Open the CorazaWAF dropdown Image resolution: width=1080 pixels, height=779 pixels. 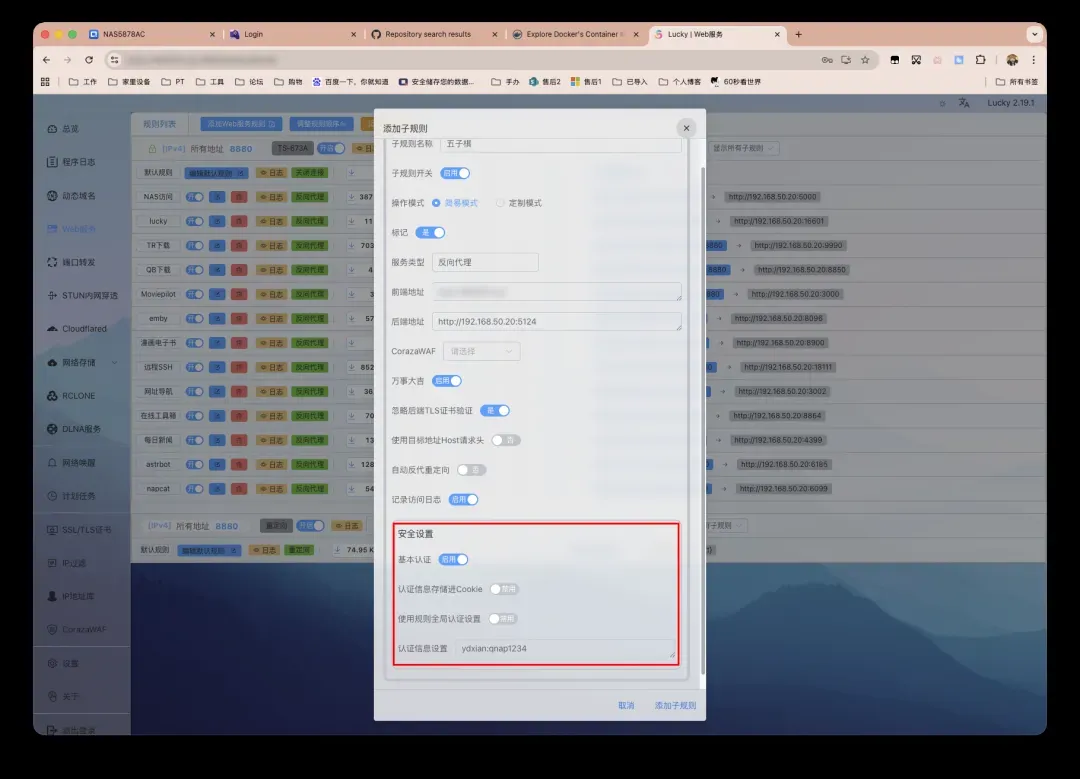(483, 351)
